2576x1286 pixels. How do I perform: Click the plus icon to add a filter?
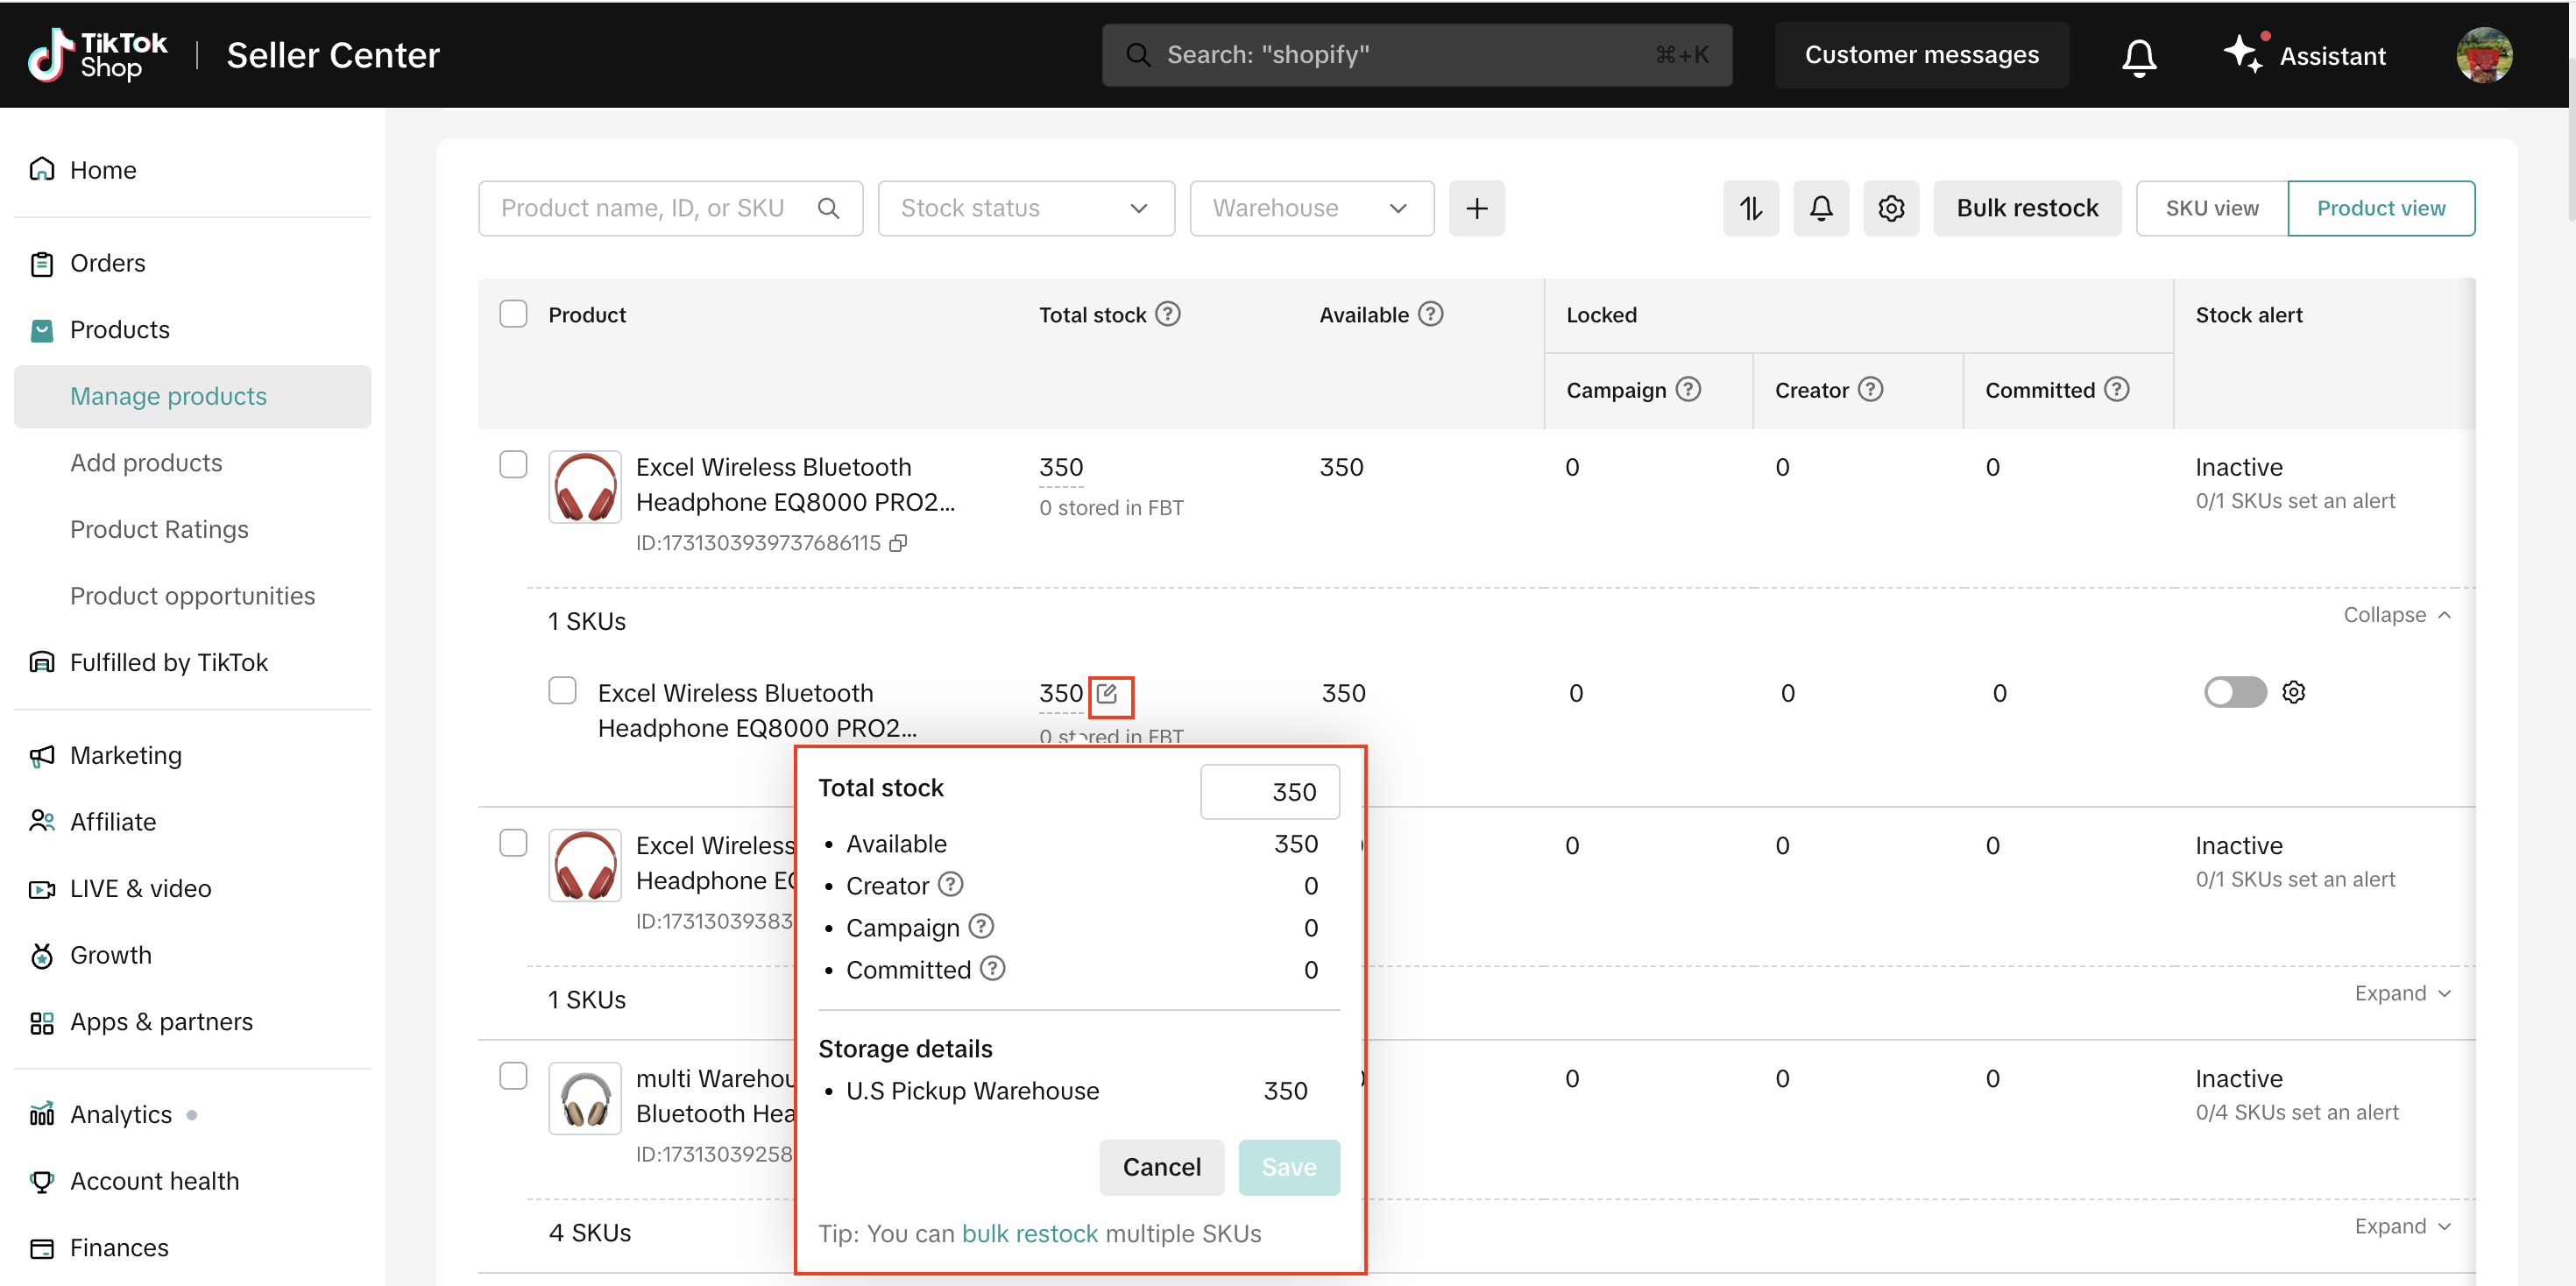pos(1476,208)
